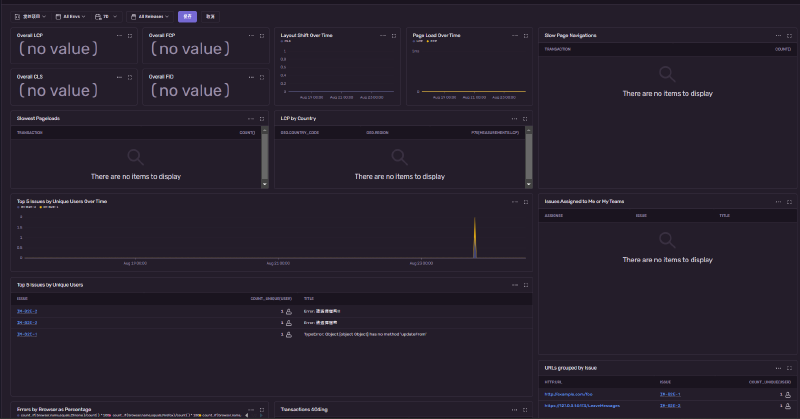This screenshot has height=419, width=800.
Task: Sort by TRANSACTION column in Slowest Pageloads
Action: click(30, 132)
